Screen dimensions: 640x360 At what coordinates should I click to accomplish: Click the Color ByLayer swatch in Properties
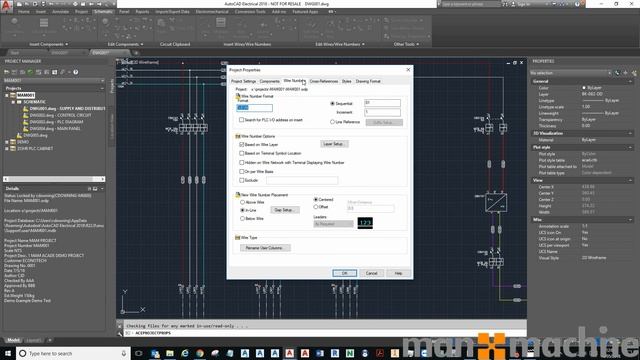[584, 88]
